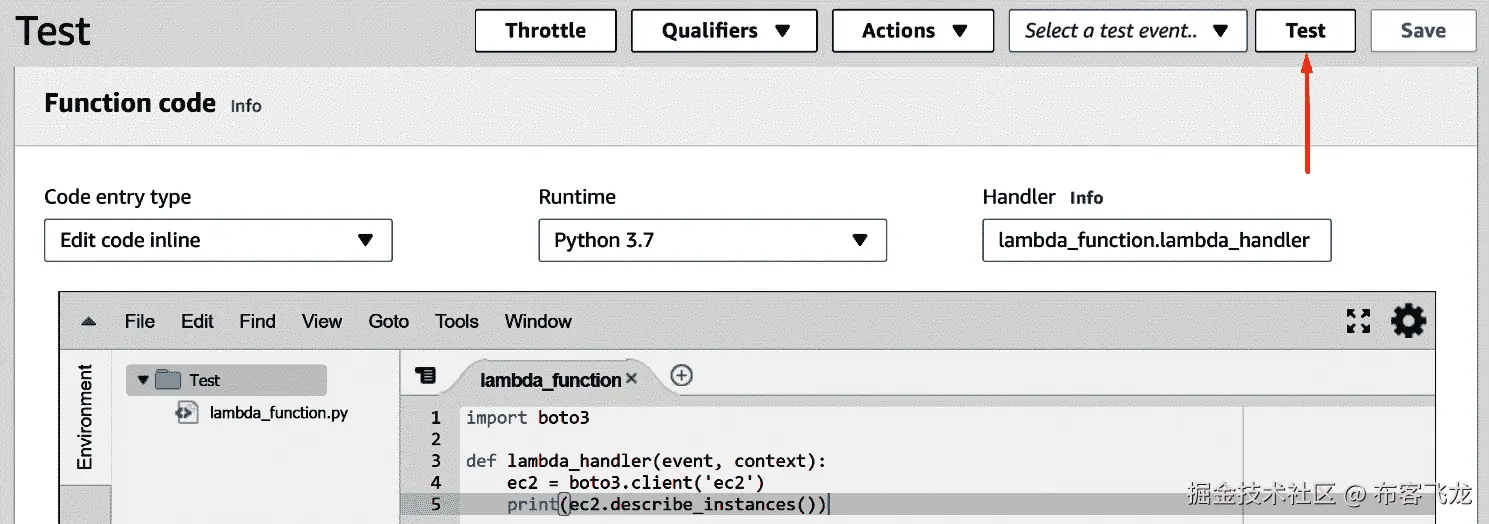Click the tab list icon left of tabs
Screen dimensions: 1489x524
[425, 376]
